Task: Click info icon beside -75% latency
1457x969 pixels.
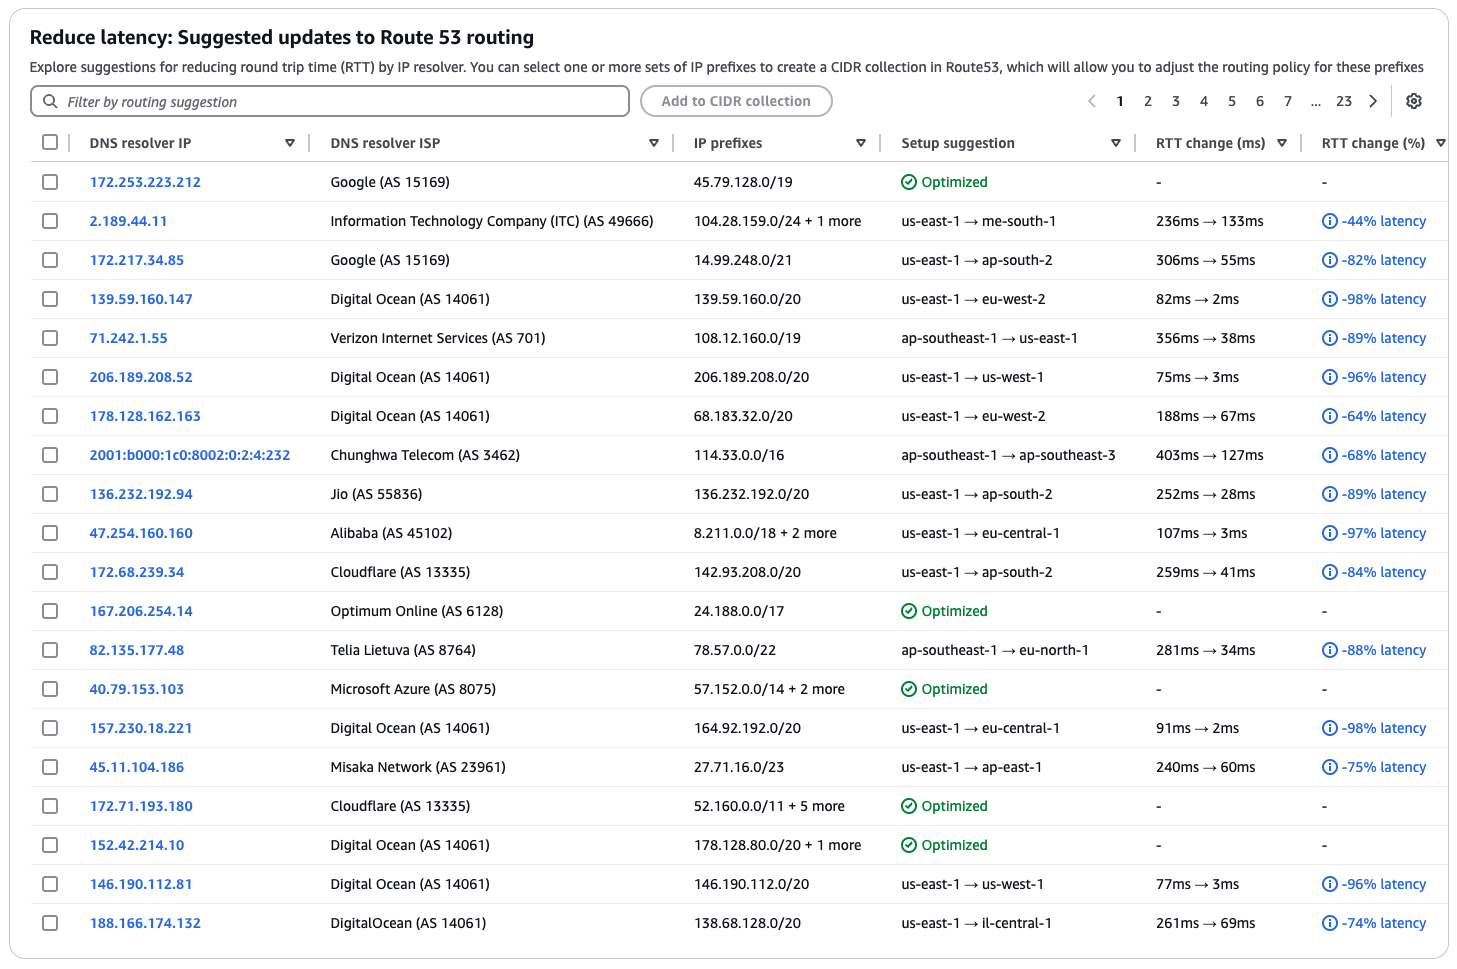Action: click(x=1330, y=767)
